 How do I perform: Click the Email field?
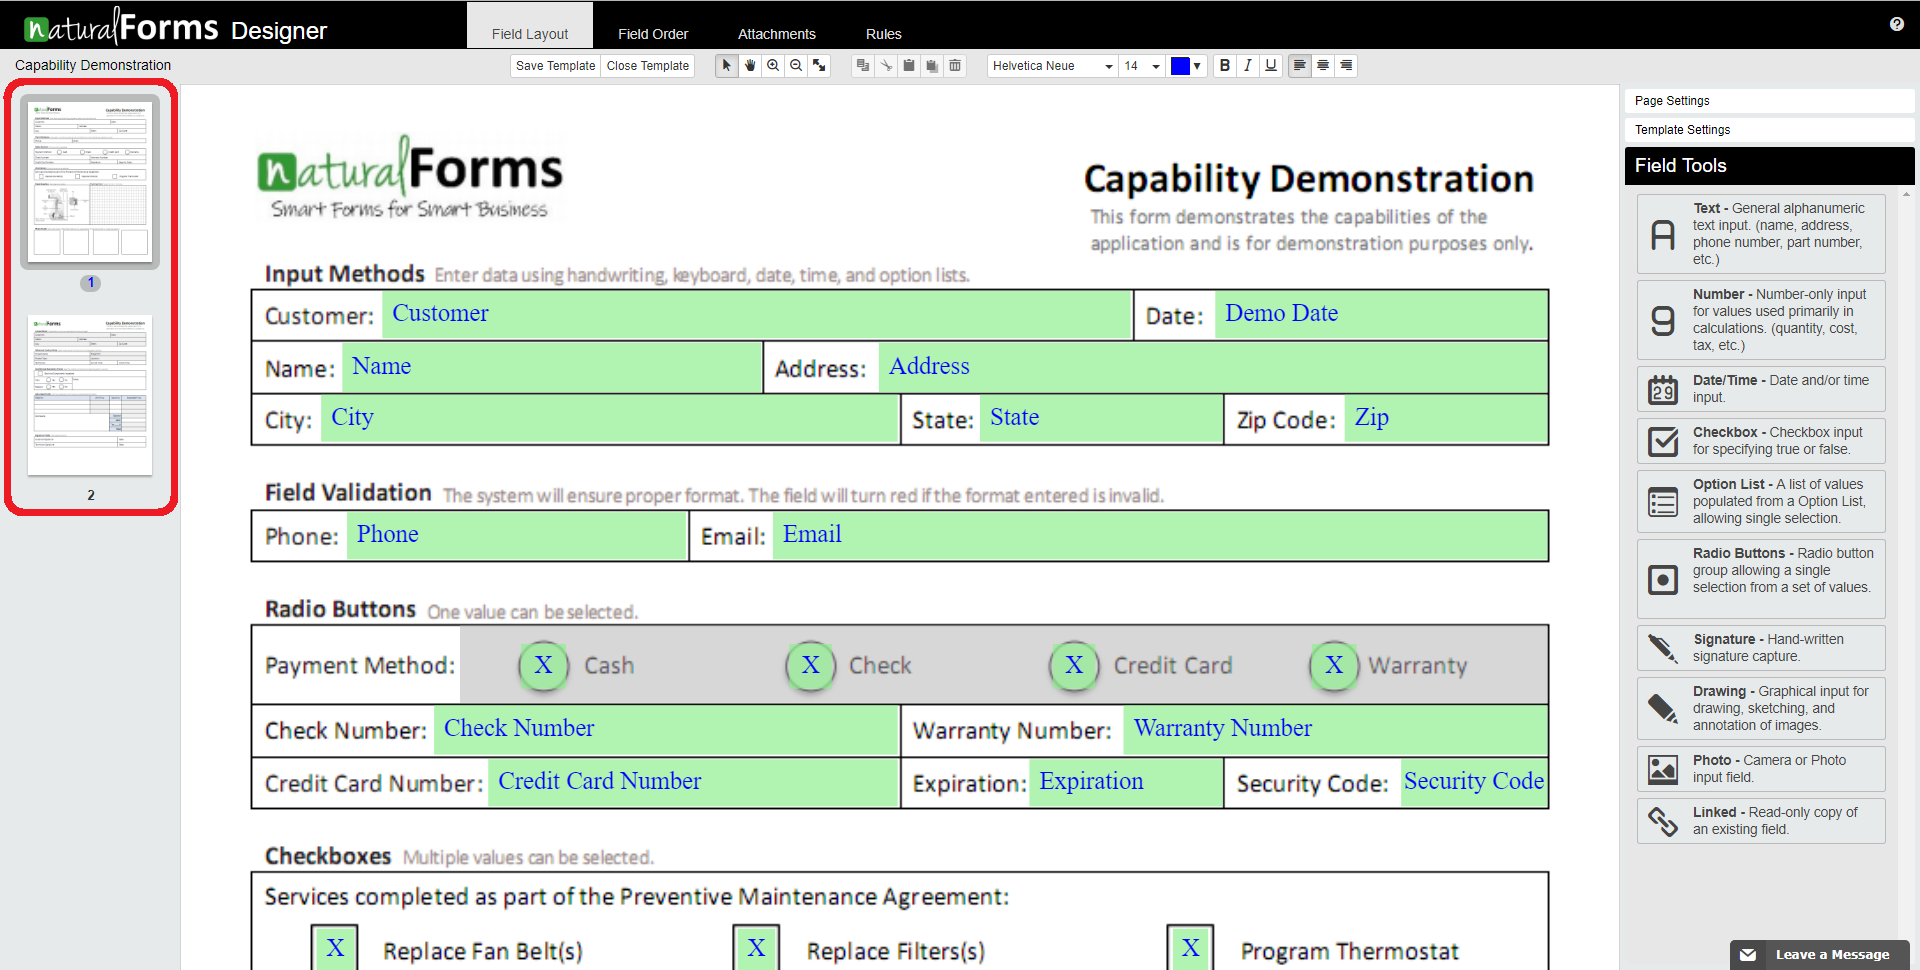click(x=1160, y=536)
